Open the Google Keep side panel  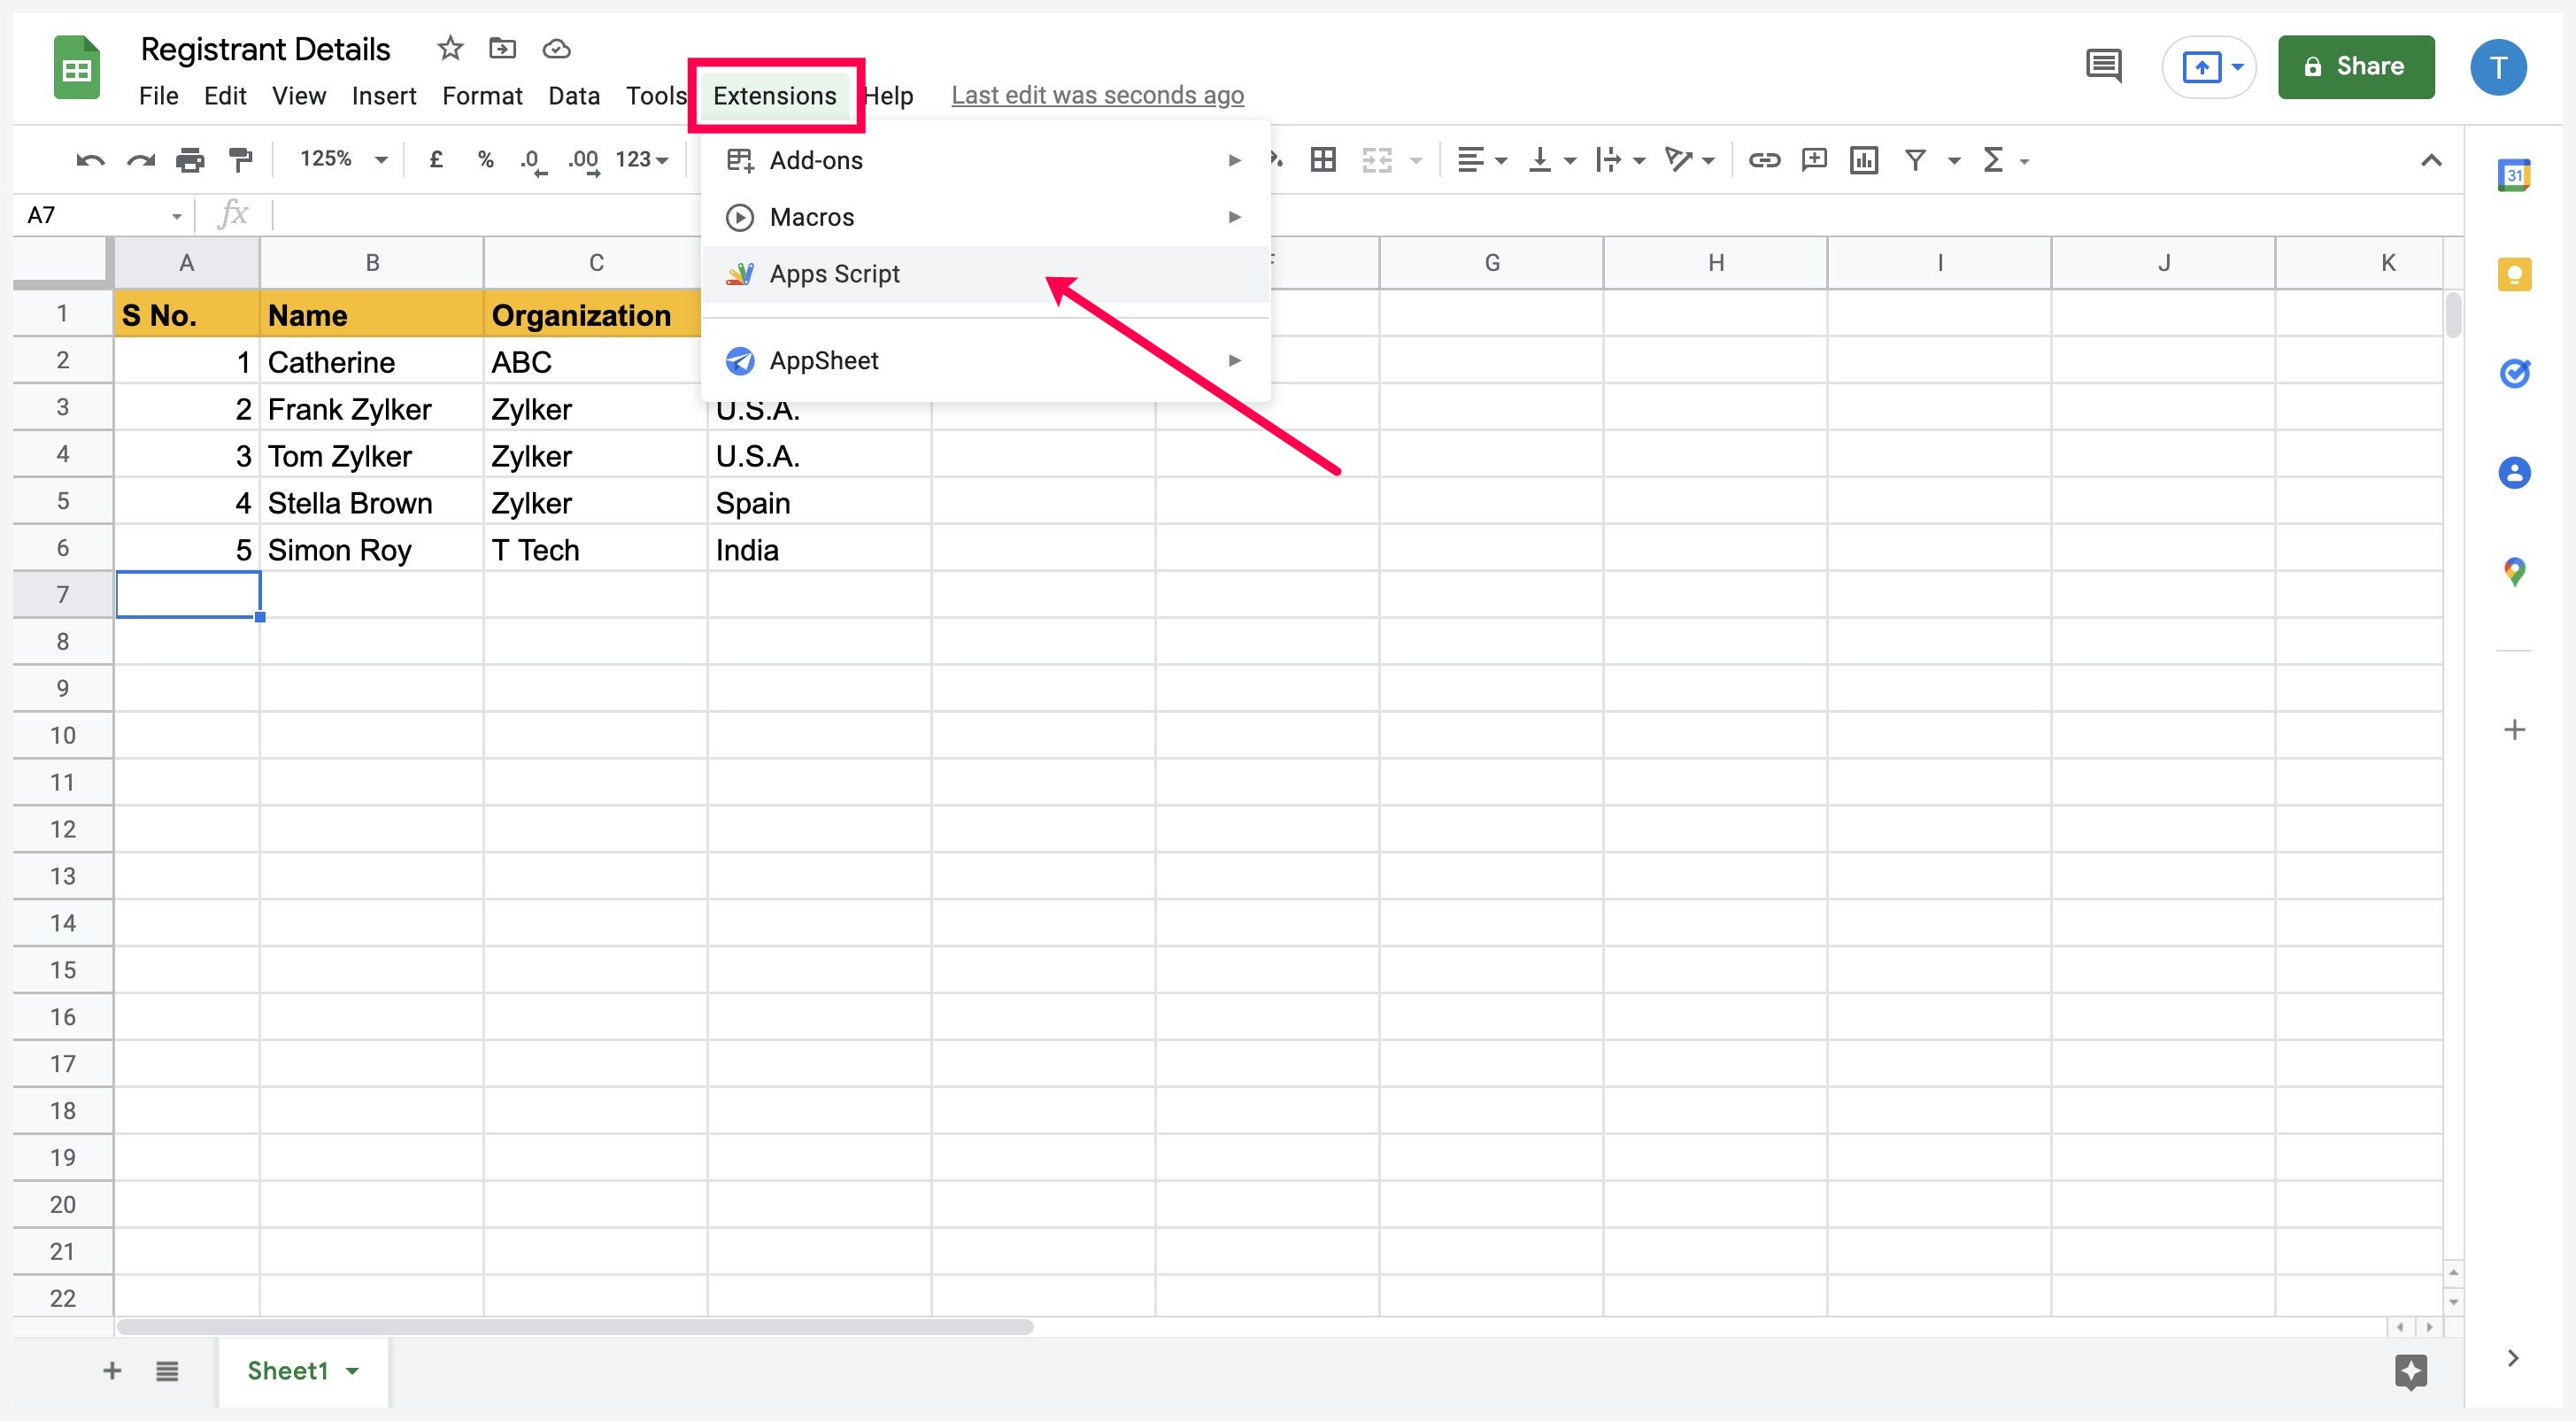click(x=2514, y=275)
